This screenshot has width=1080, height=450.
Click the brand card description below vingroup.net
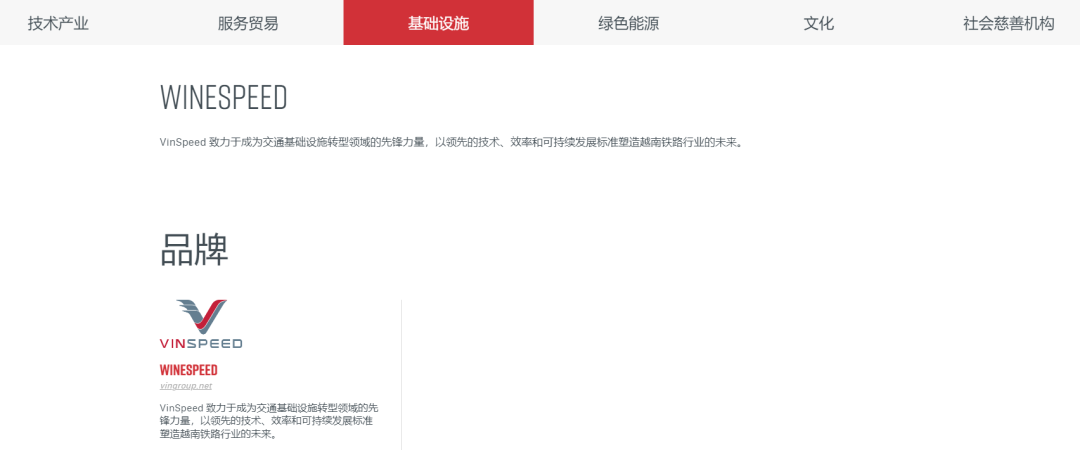(268, 421)
